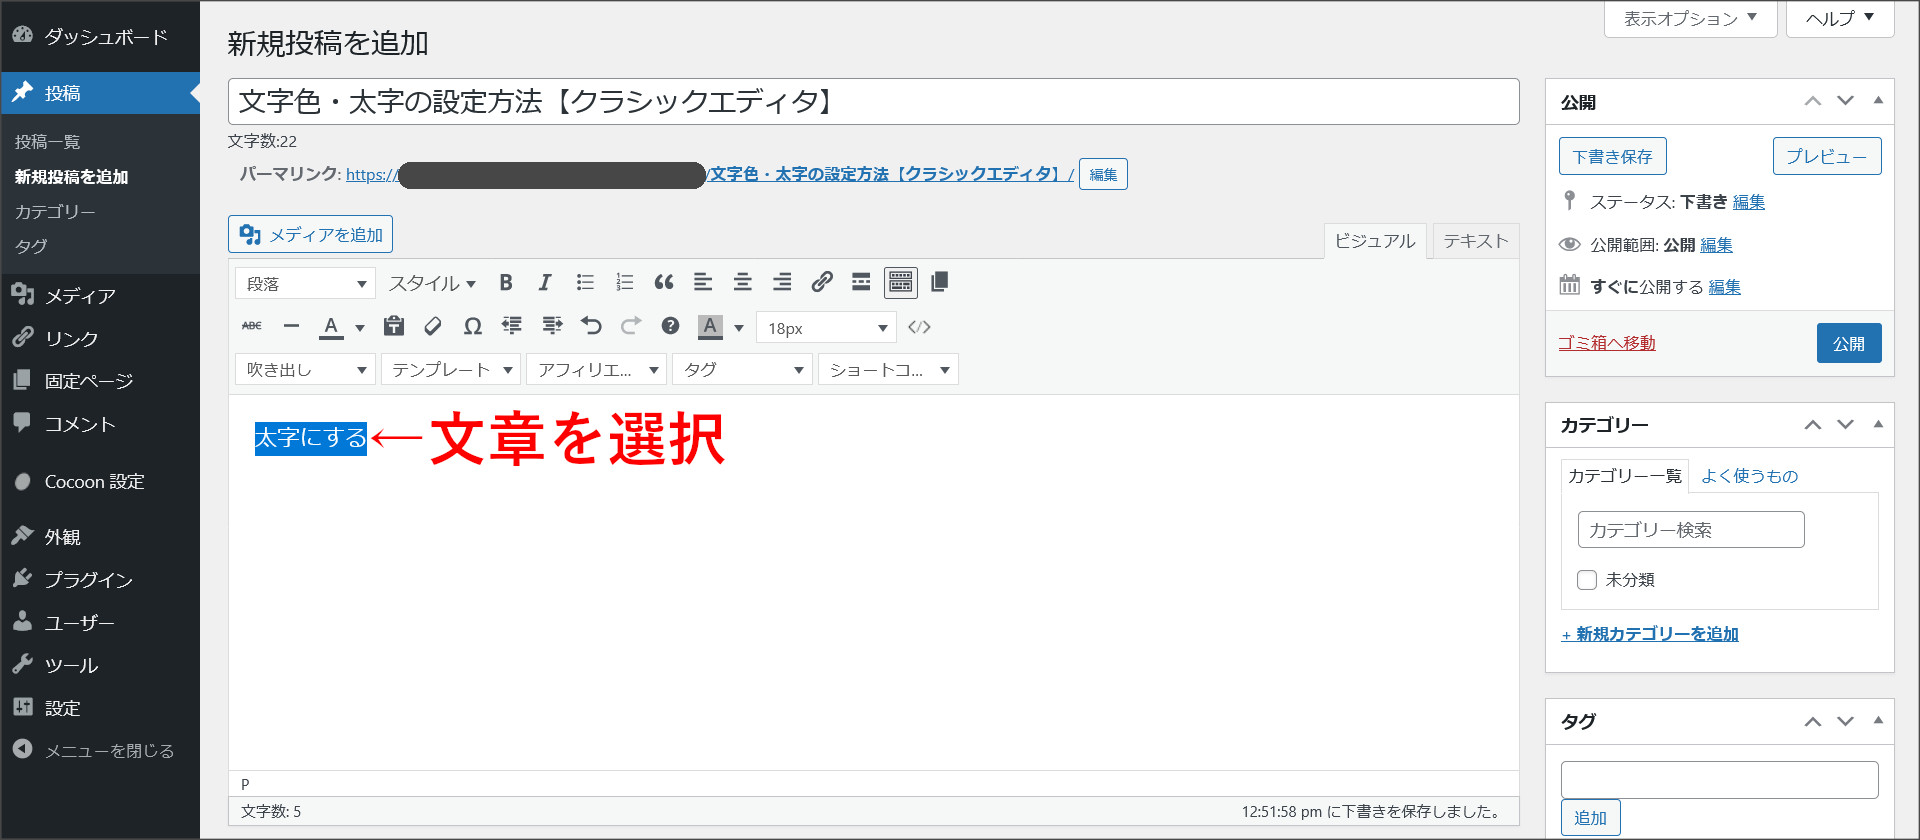Viewport: 1920px width, 840px height.
Task: Open よく使うもの tab
Action: [x=1750, y=476]
